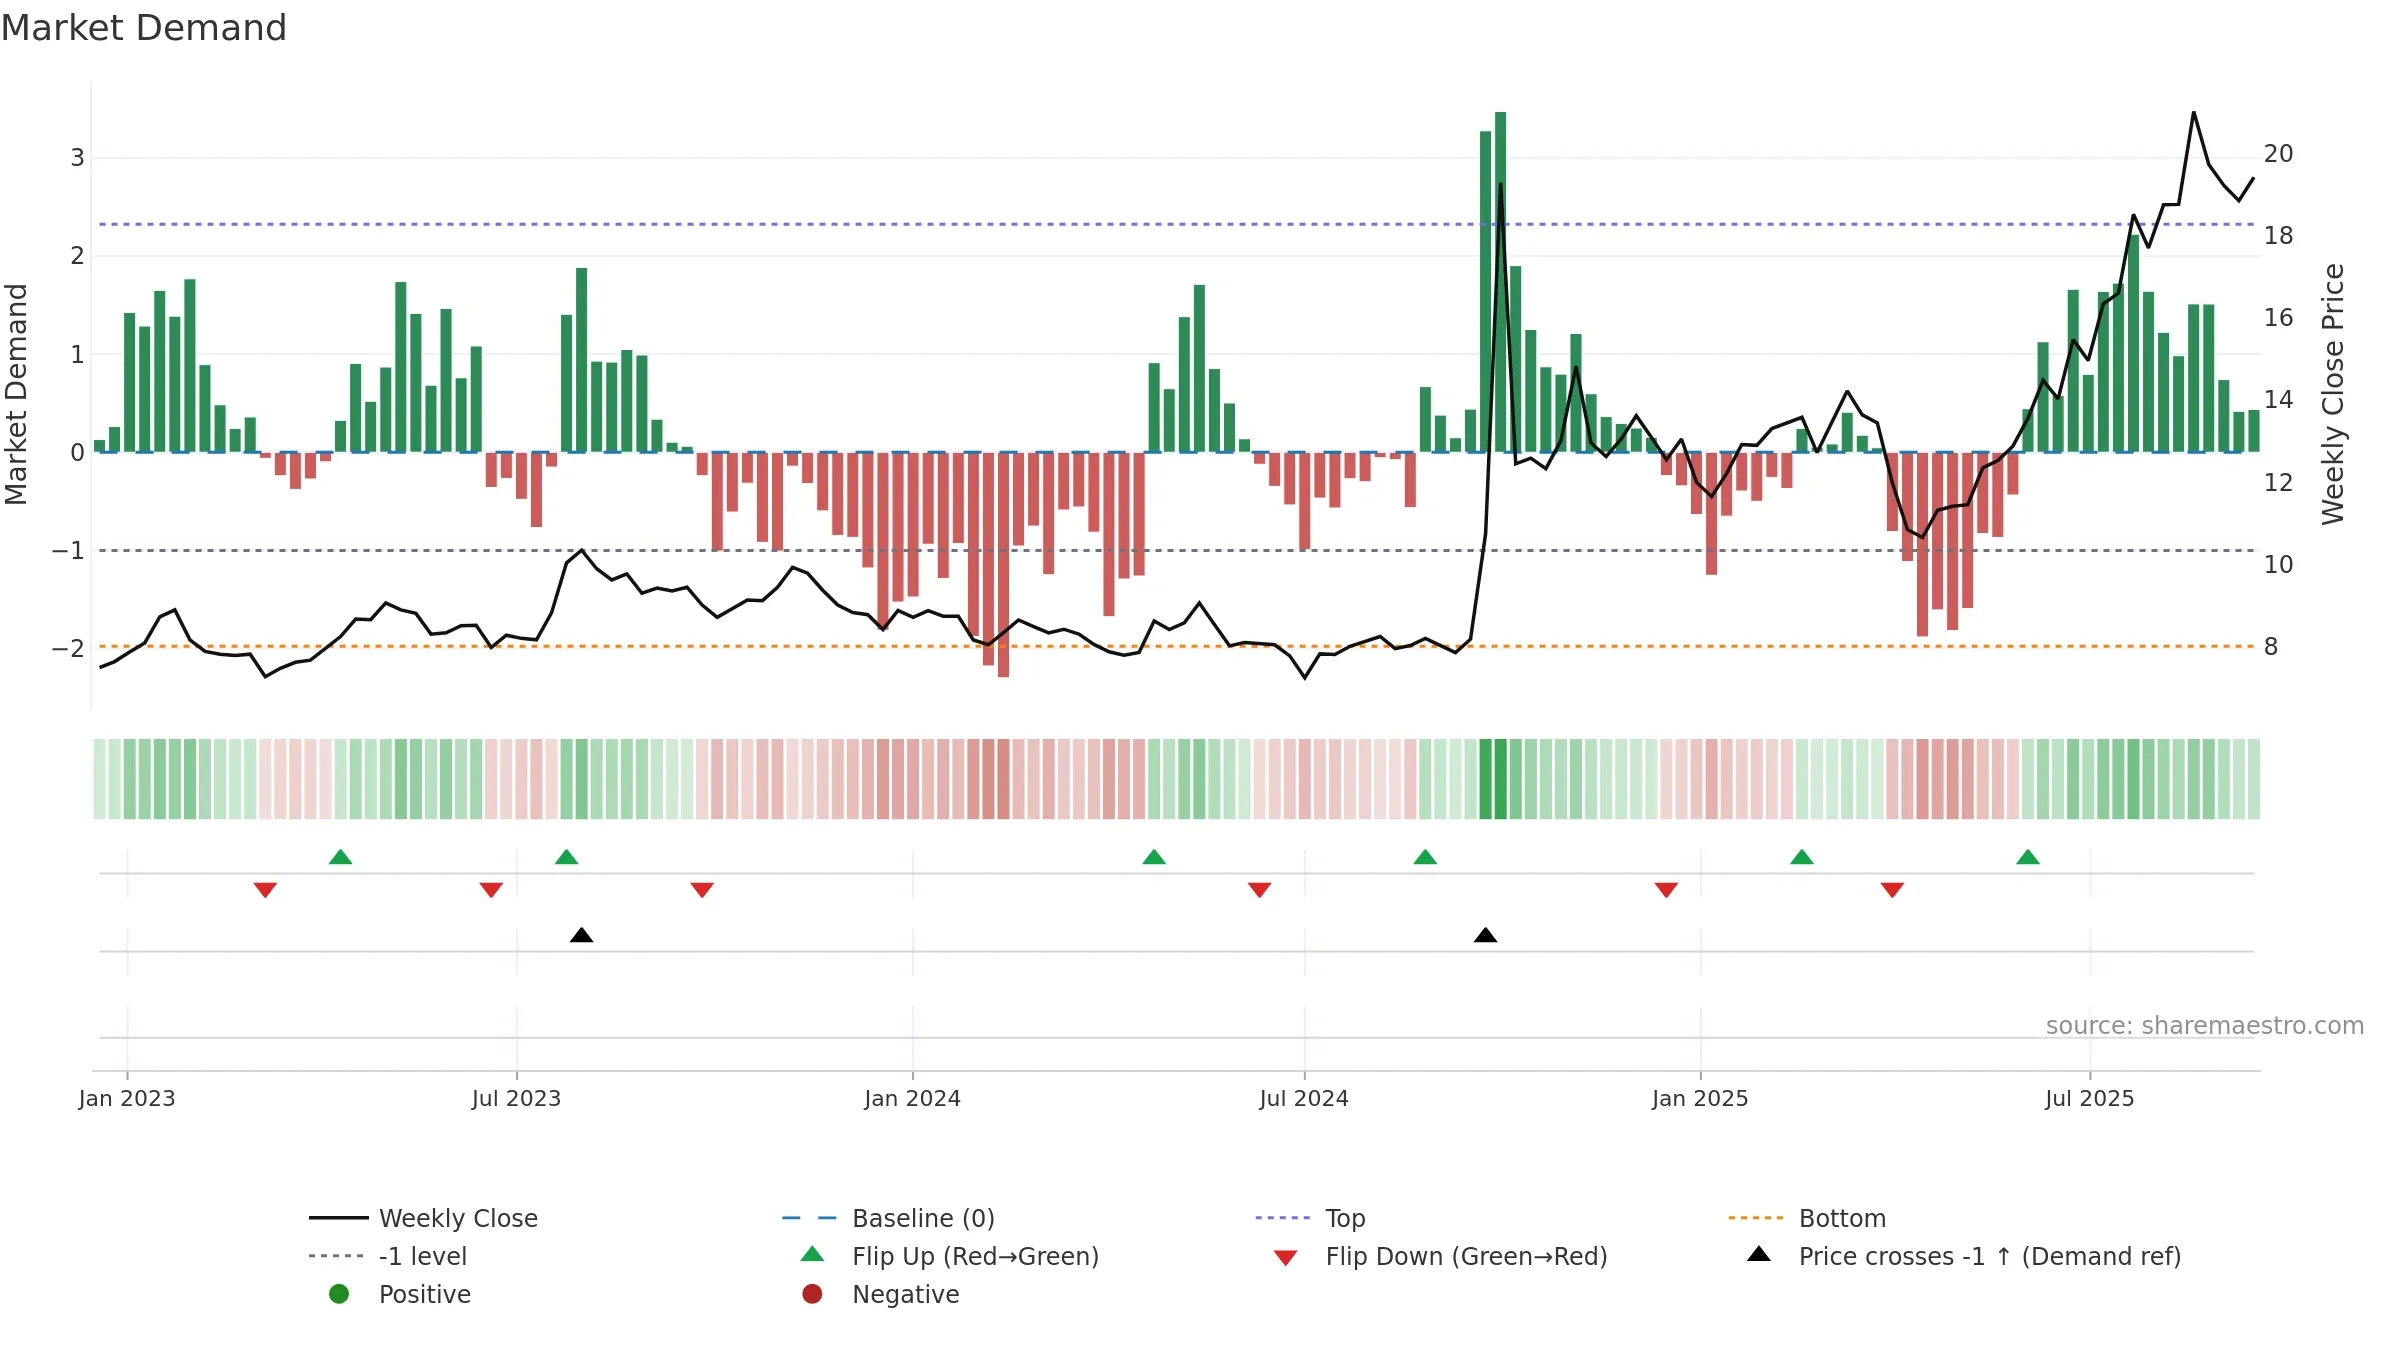
Task: Select the black price-cross marker near September 2024
Action: point(1486,935)
